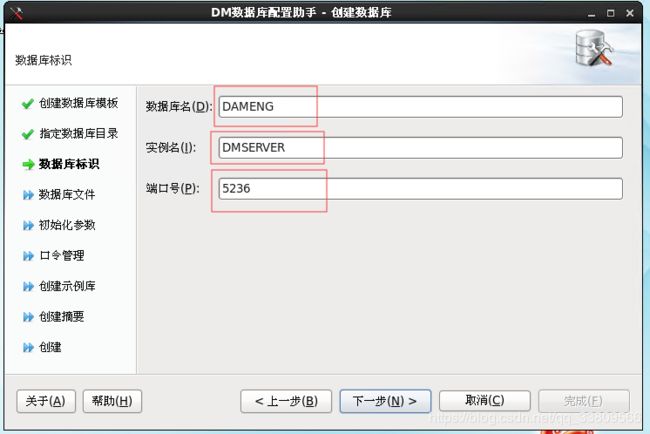Viewport: 650px width, 434px height.
Task: Select the 数据库文件 step
Action: tap(67, 194)
